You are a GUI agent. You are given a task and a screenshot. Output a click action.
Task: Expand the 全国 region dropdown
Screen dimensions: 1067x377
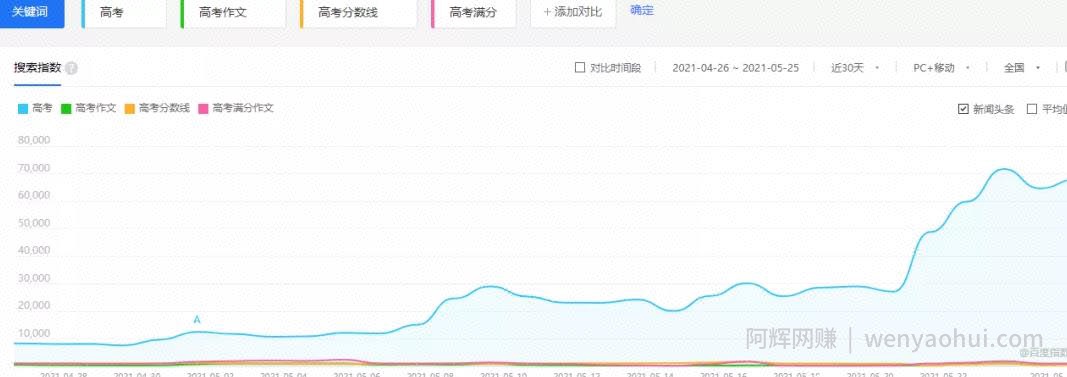pyautogui.click(x=1022, y=68)
